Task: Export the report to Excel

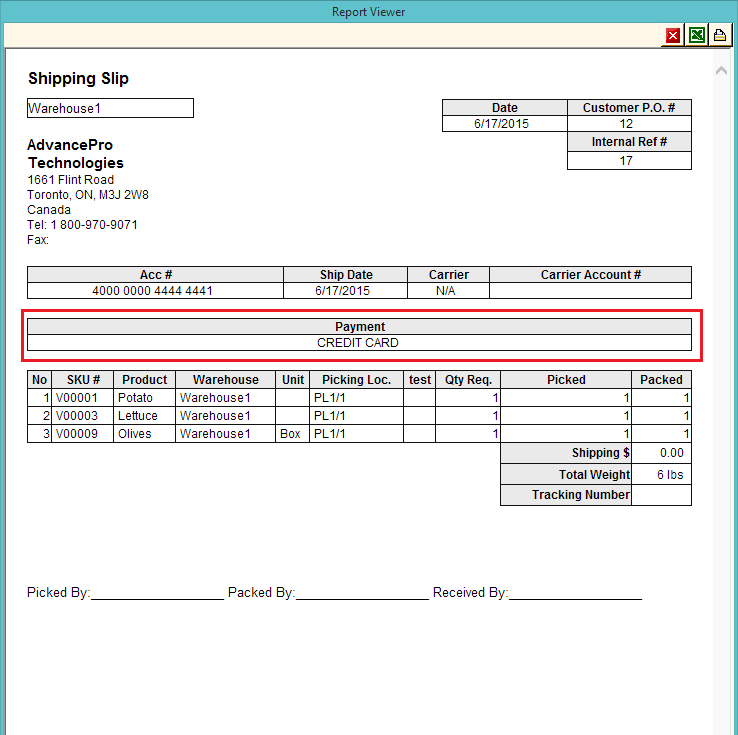Action: pyautogui.click(x=697, y=36)
